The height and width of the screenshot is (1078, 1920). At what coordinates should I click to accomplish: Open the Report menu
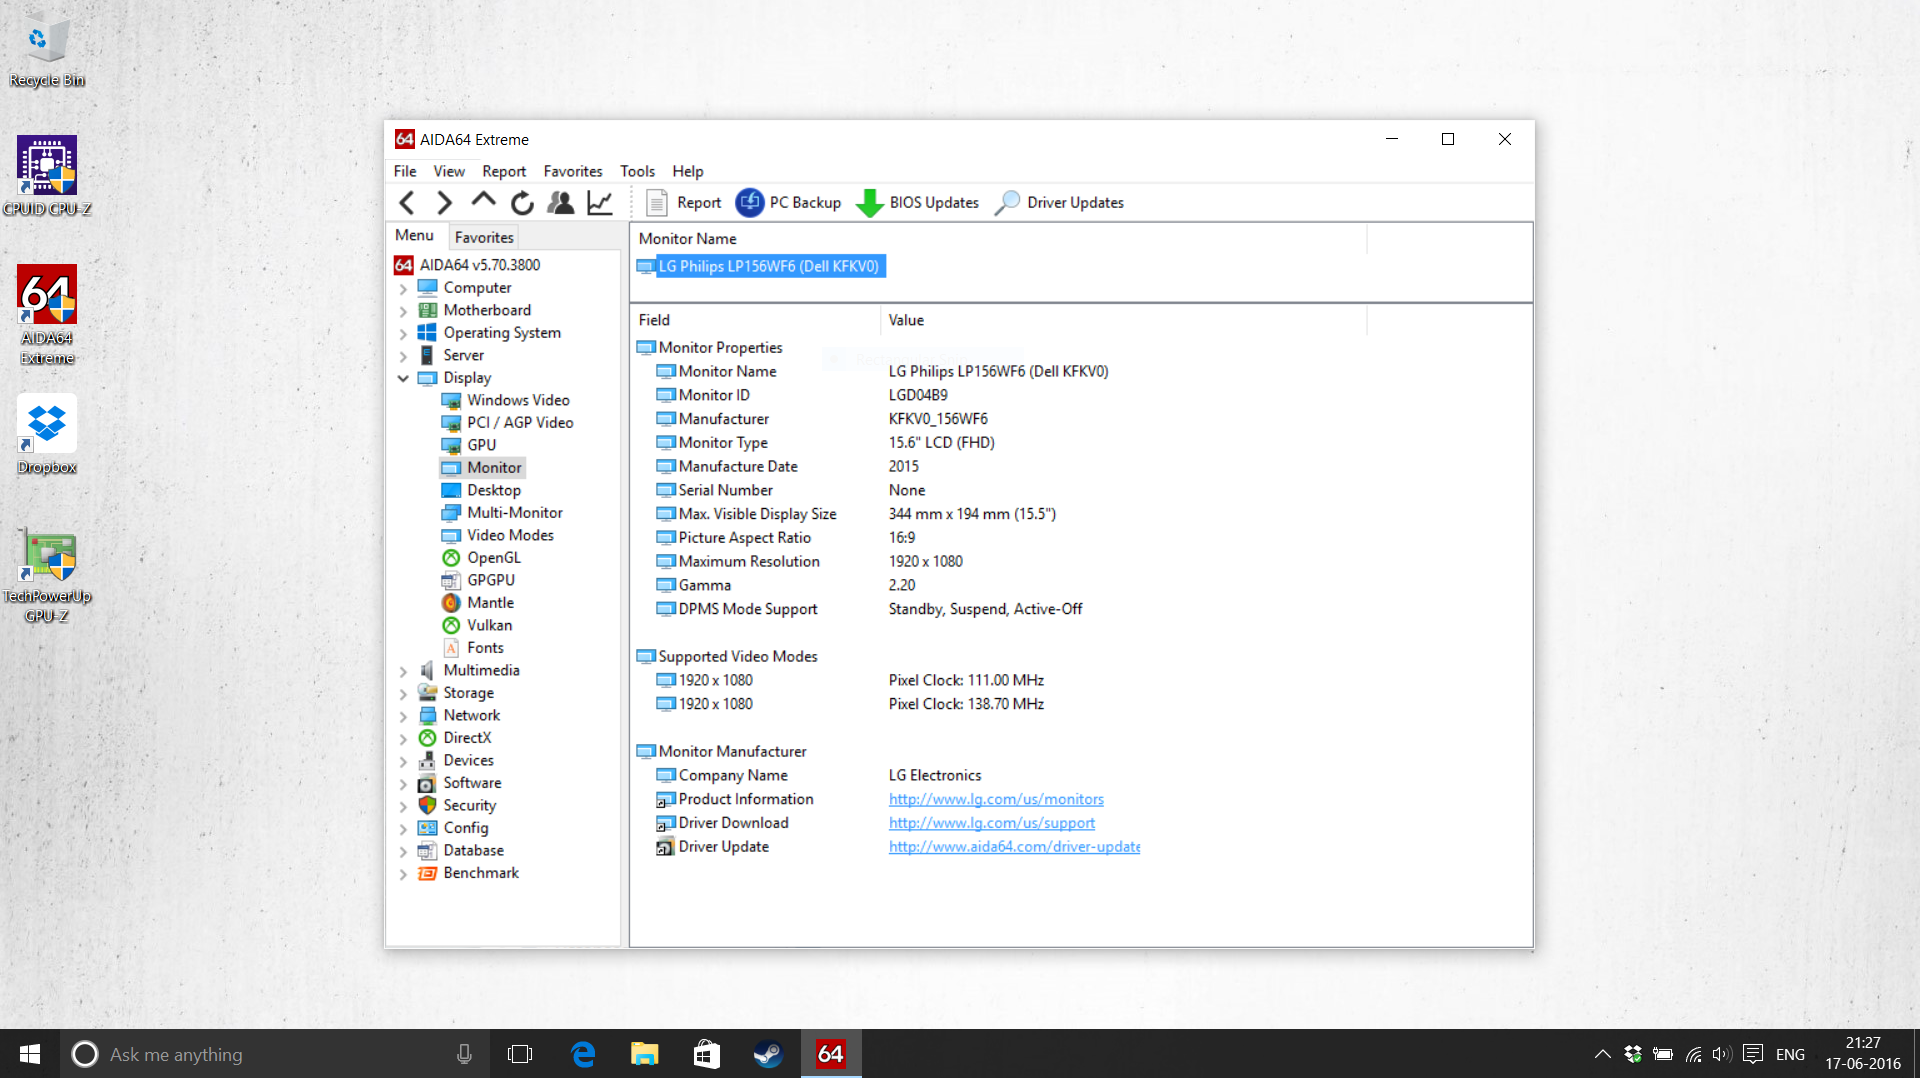(x=504, y=171)
